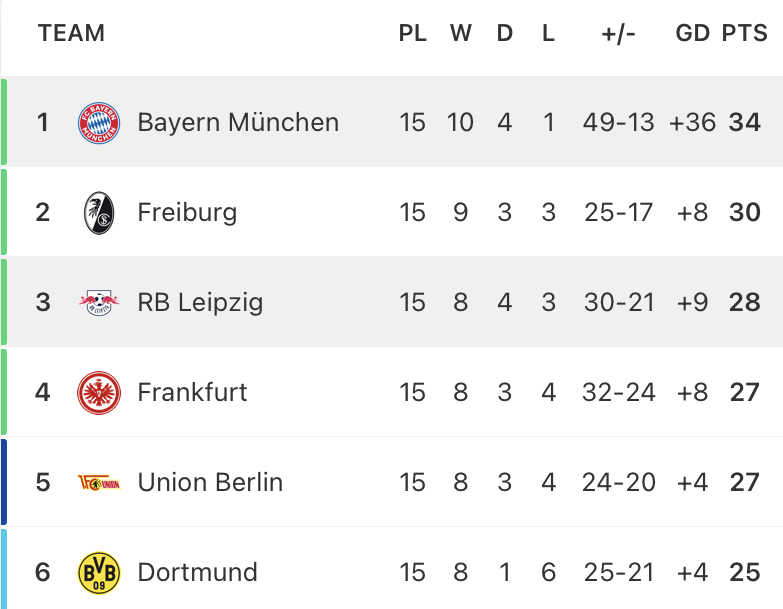Click the RB Leipzig club logo
The width and height of the screenshot is (783, 609).
tap(99, 303)
